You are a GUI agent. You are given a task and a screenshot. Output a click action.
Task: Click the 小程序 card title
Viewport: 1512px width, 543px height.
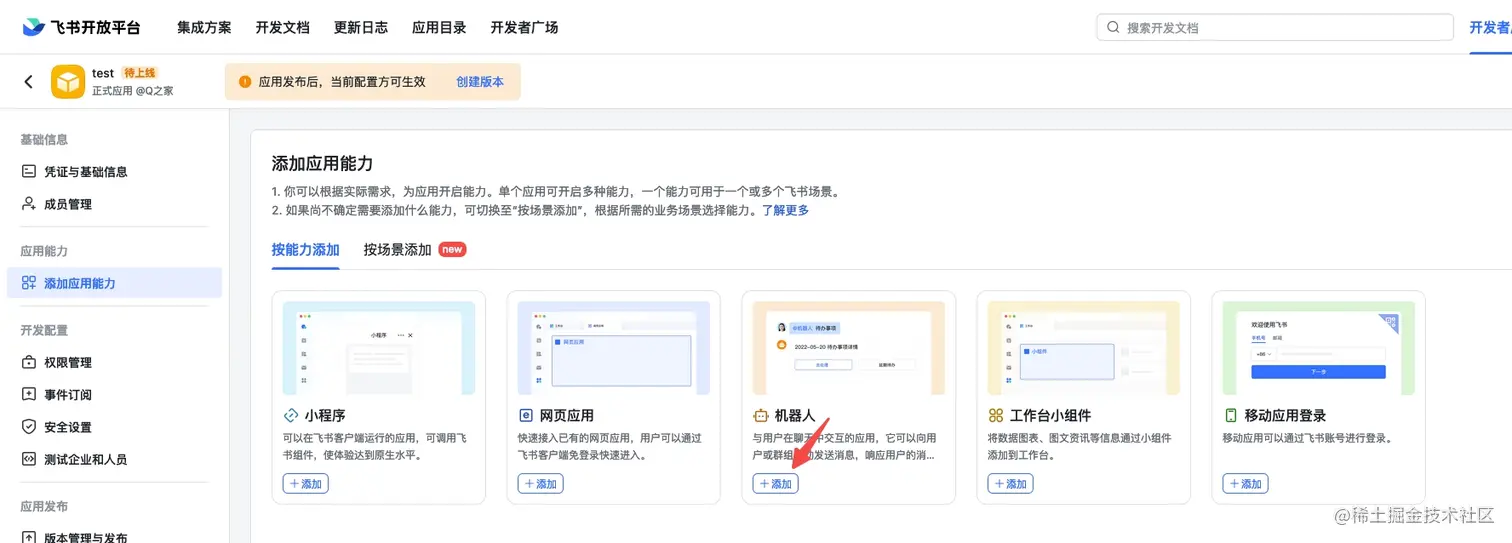(x=325, y=415)
